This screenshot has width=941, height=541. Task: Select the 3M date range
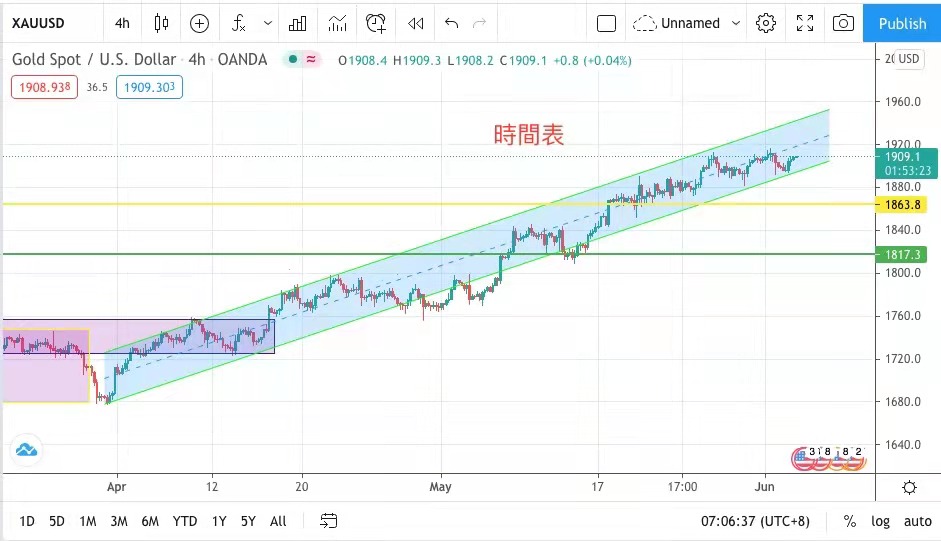tap(118, 521)
